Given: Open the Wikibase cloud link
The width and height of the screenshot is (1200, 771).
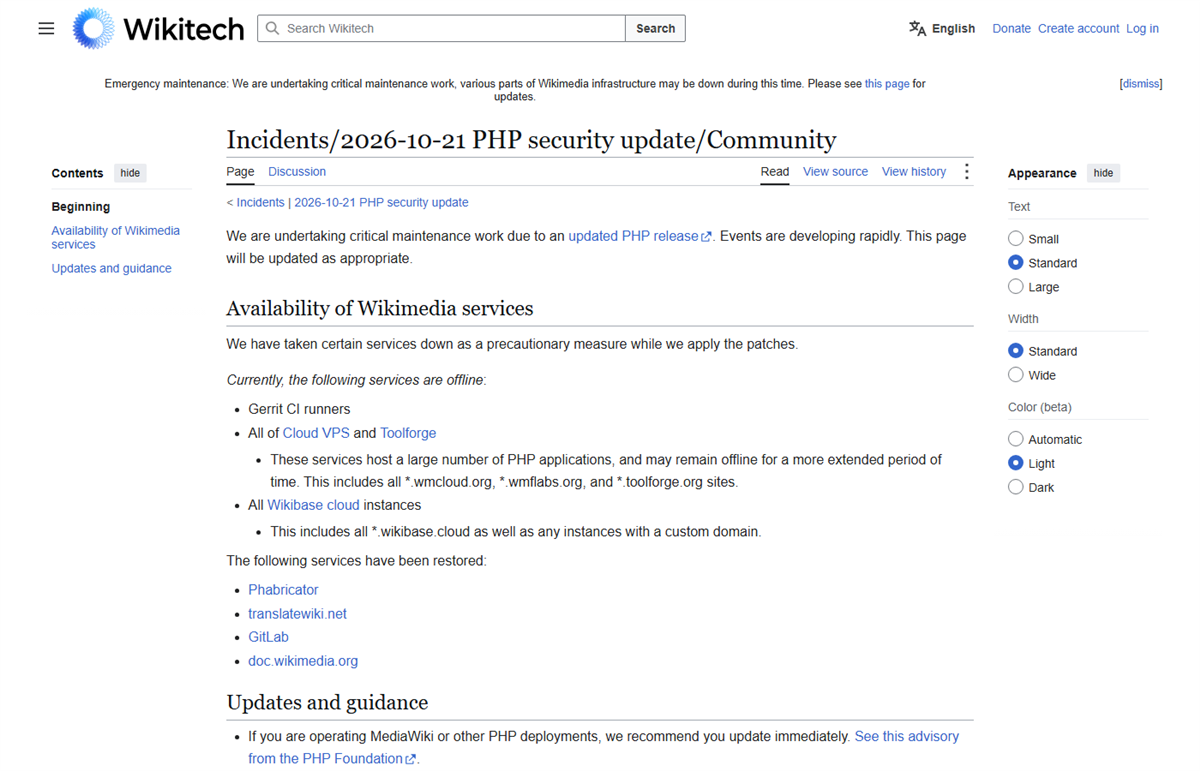Looking at the screenshot, I should pyautogui.click(x=313, y=505).
